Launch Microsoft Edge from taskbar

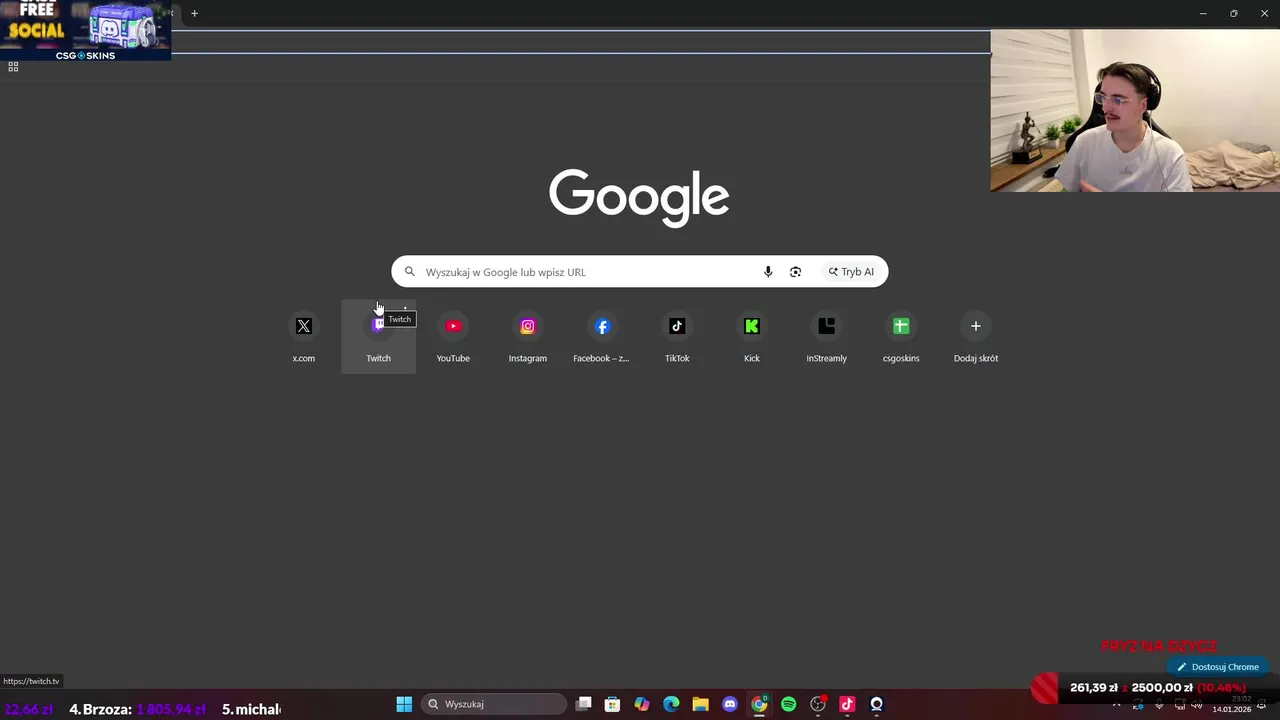point(671,704)
